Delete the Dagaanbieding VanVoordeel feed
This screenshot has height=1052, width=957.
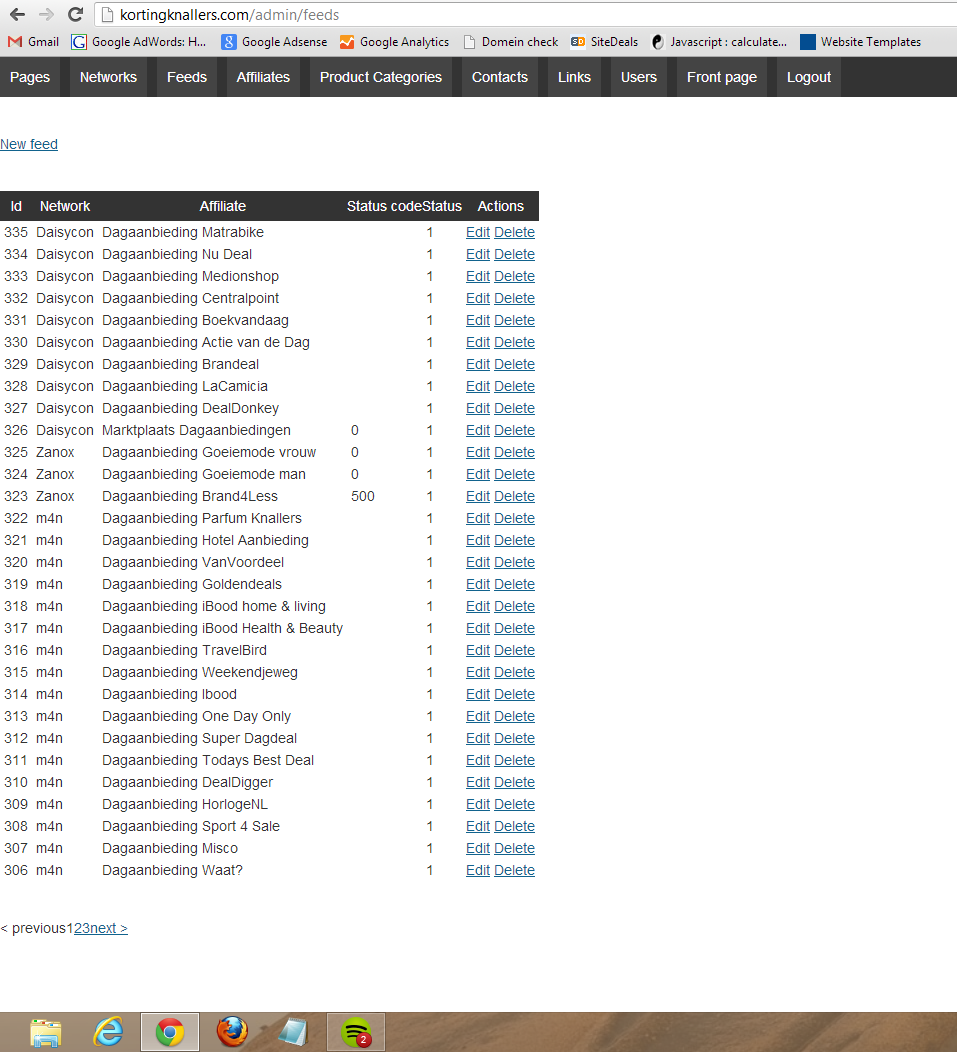coord(514,562)
